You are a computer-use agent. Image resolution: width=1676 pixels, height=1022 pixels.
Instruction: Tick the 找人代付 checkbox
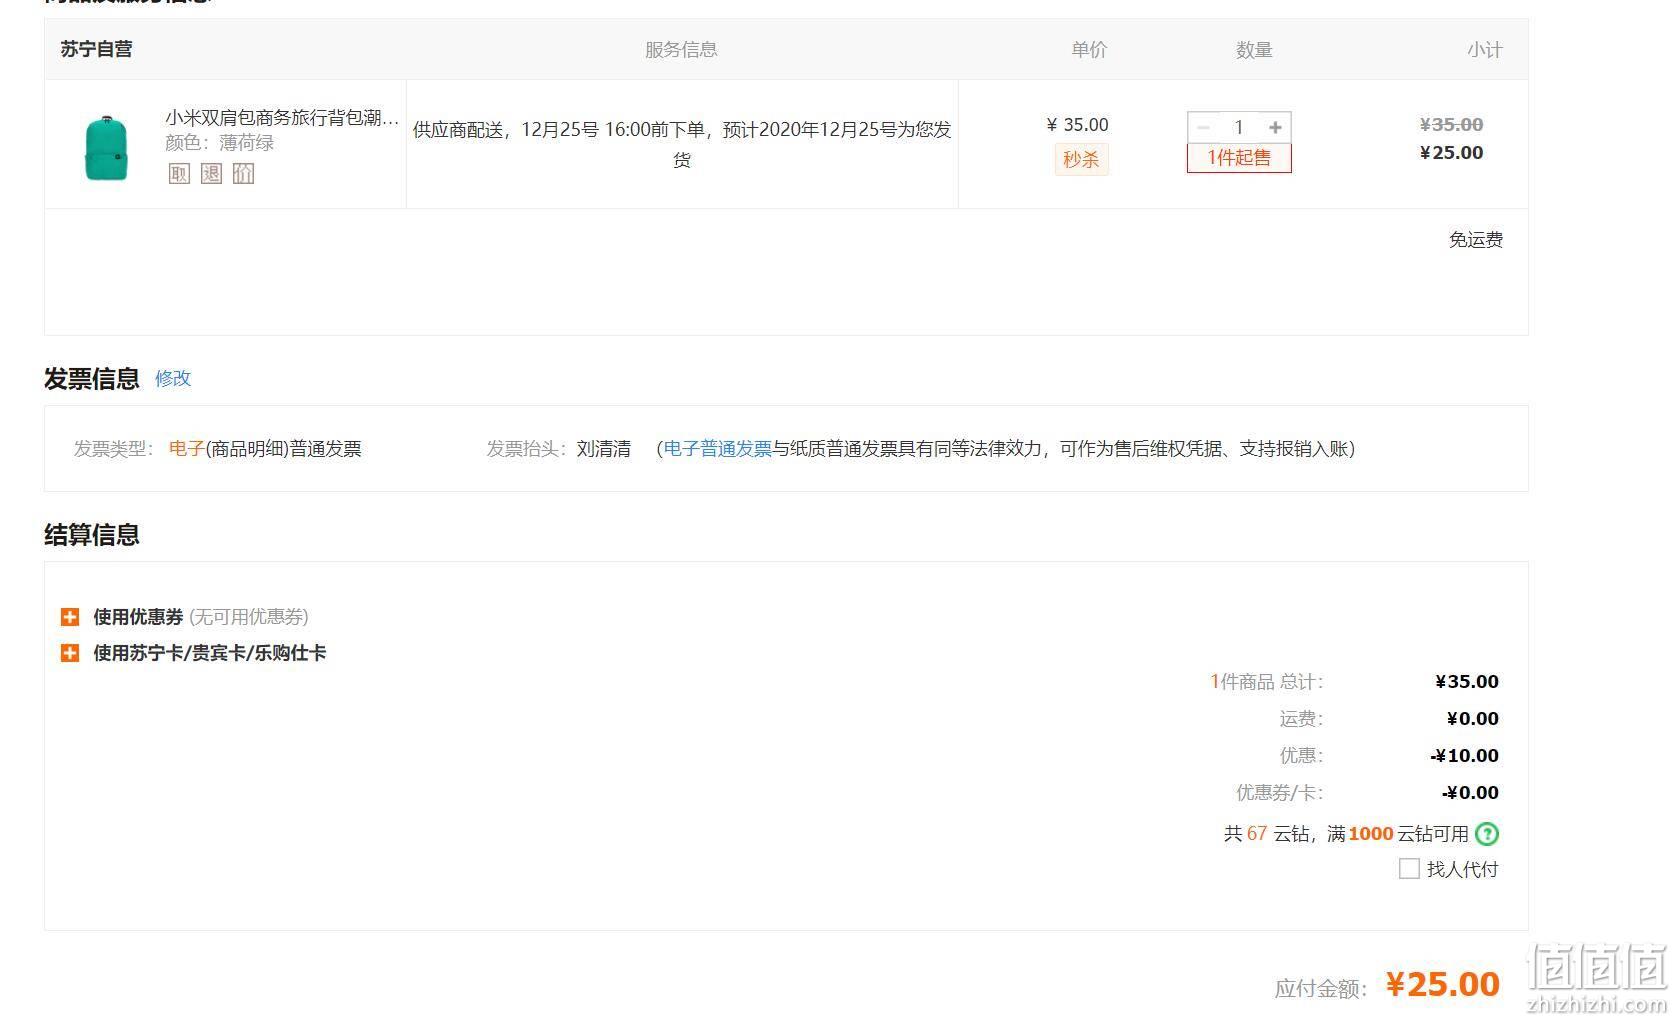point(1409,869)
